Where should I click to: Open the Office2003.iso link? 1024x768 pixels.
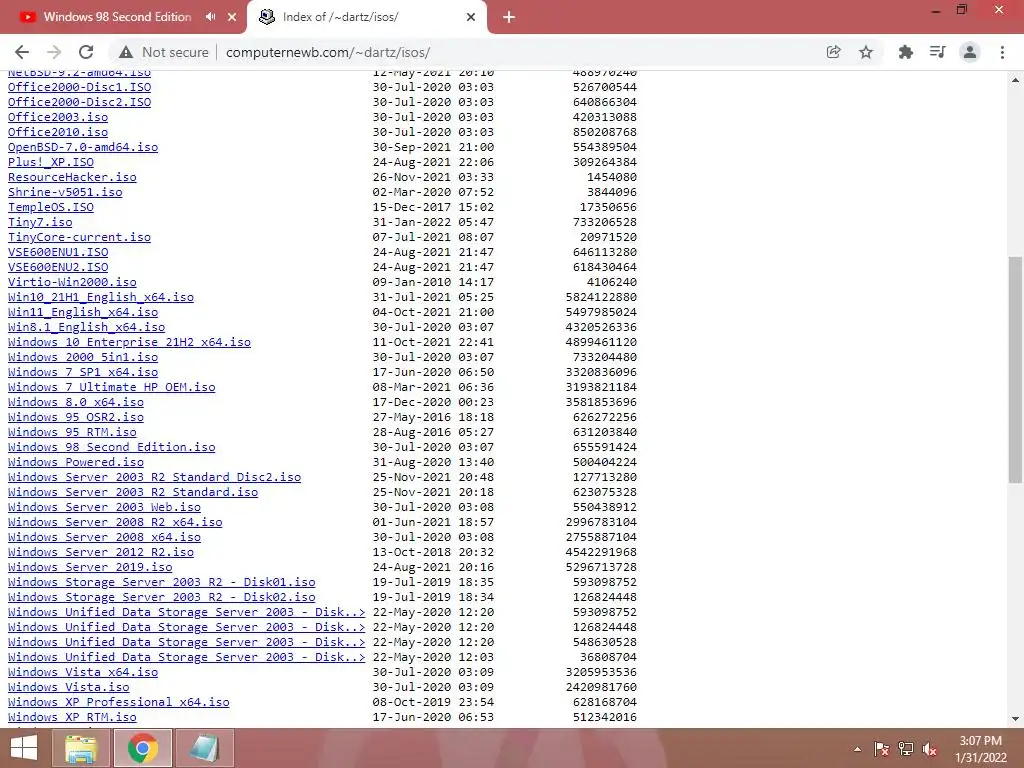[x=58, y=117]
